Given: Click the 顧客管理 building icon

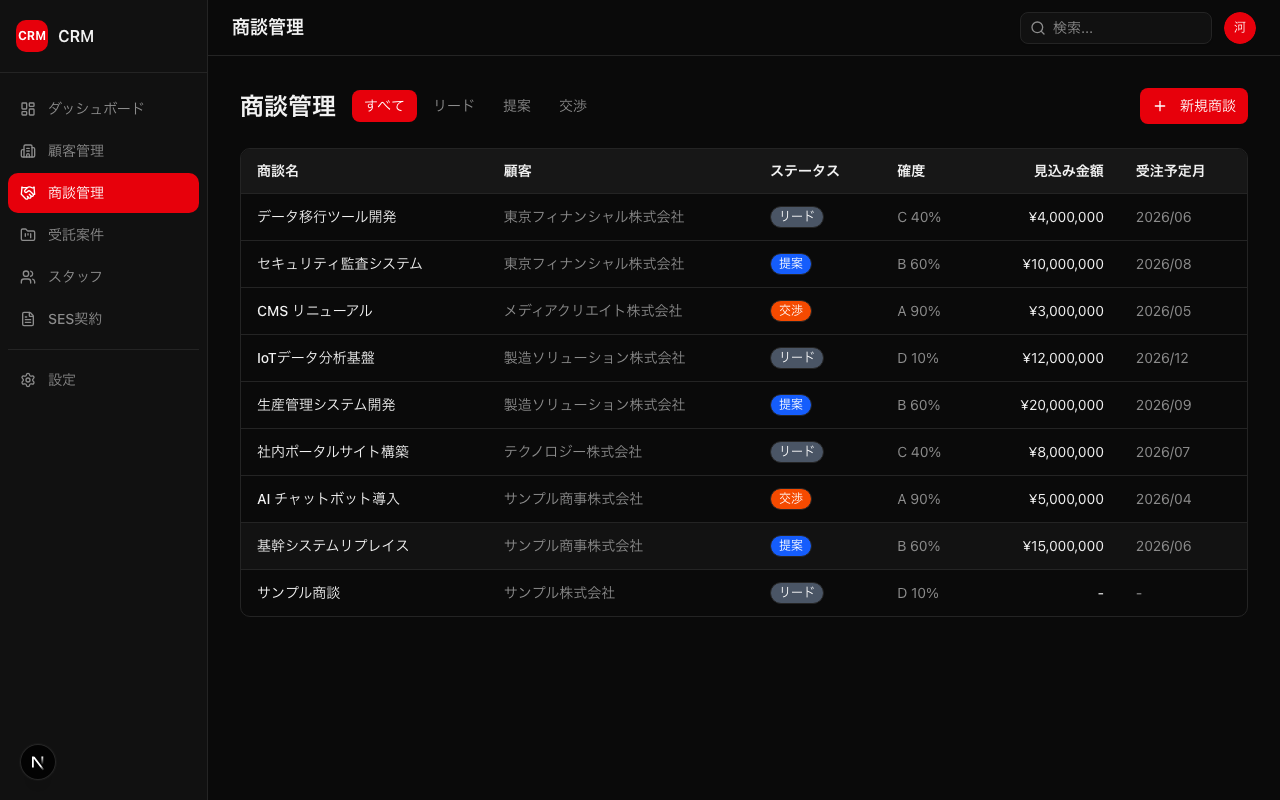Looking at the screenshot, I should 28,151.
